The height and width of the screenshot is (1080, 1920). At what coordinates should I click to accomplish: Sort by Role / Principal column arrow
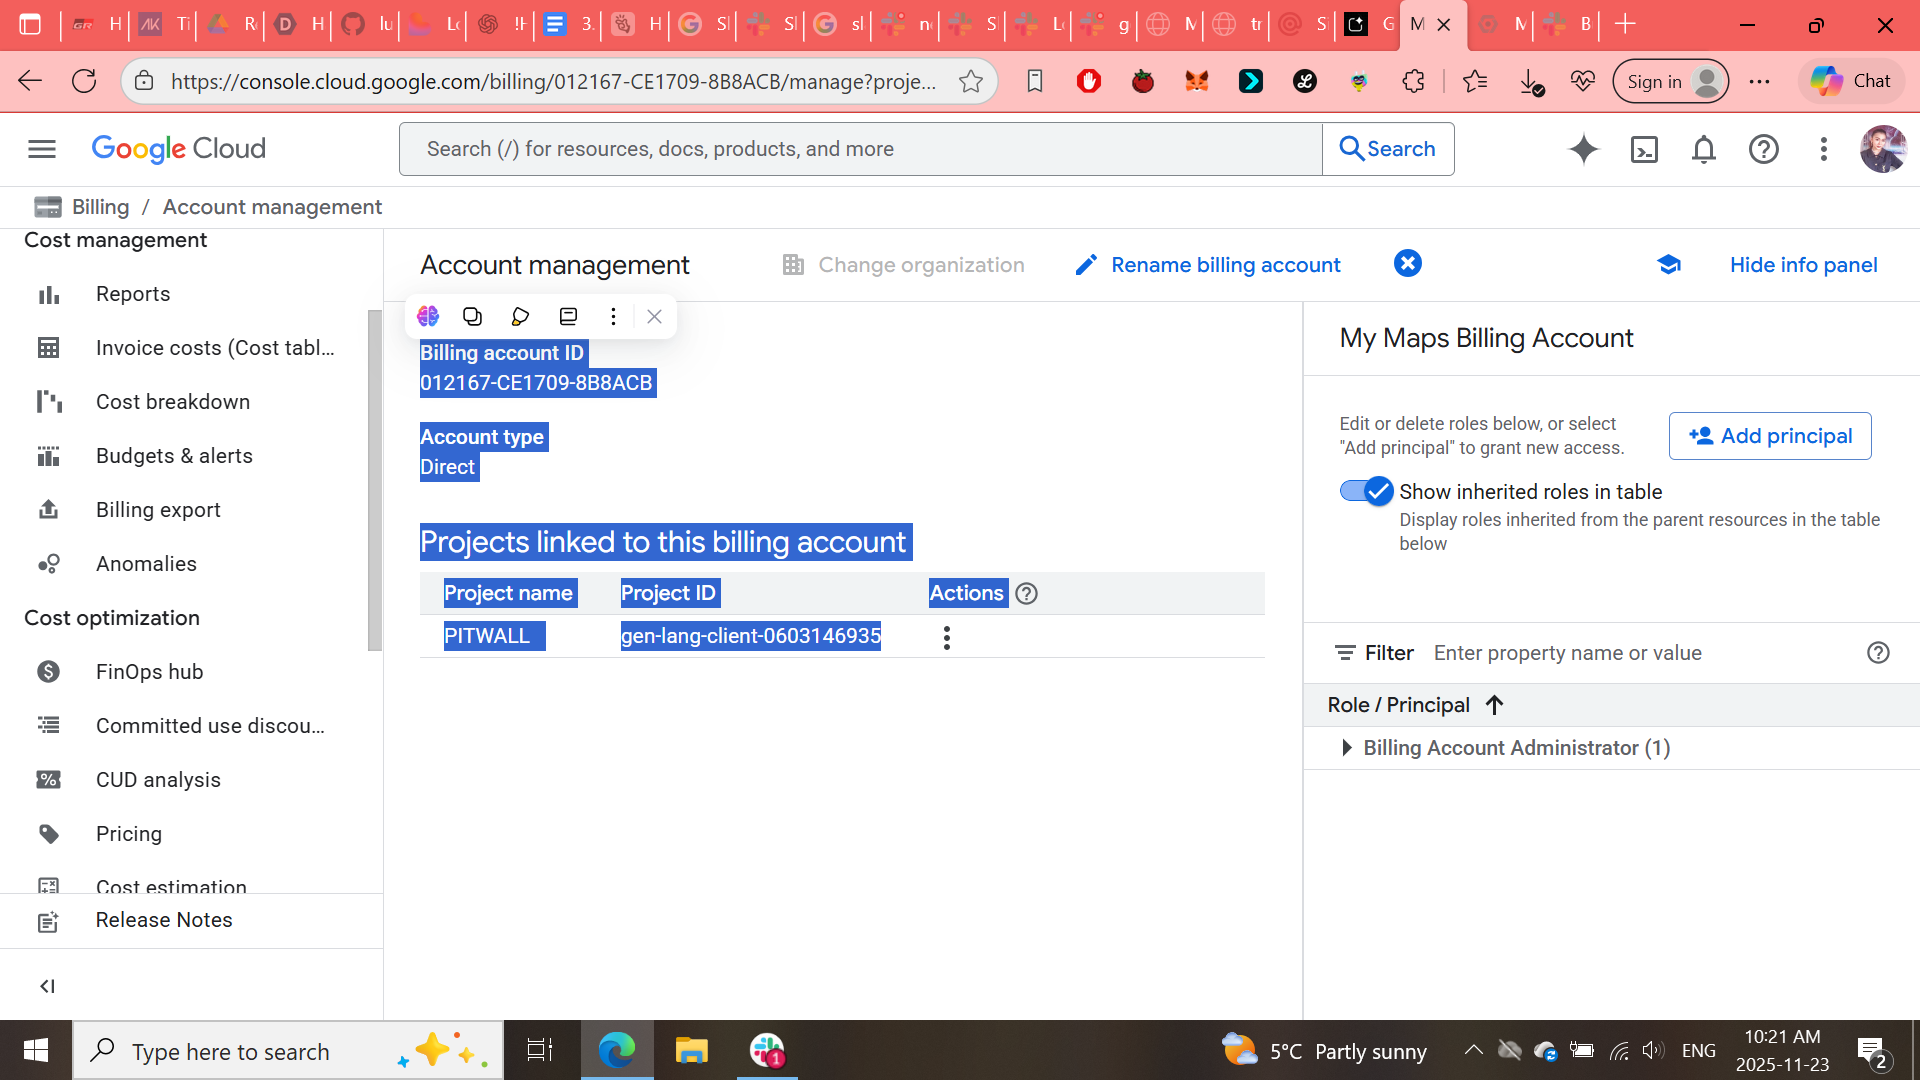tap(1495, 705)
